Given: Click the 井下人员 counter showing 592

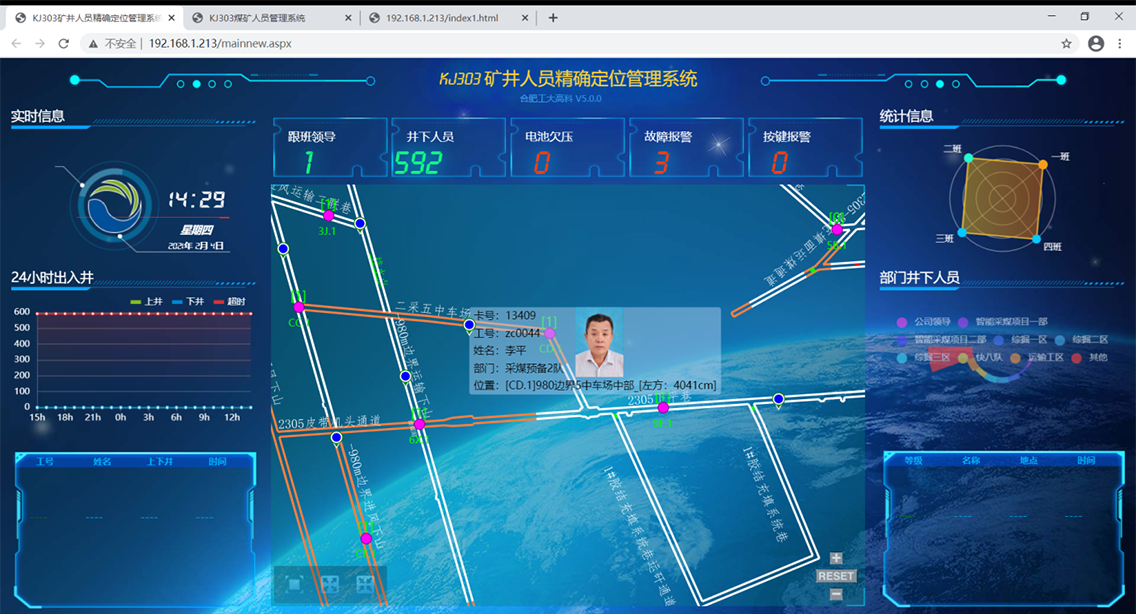Looking at the screenshot, I should pos(448,148).
